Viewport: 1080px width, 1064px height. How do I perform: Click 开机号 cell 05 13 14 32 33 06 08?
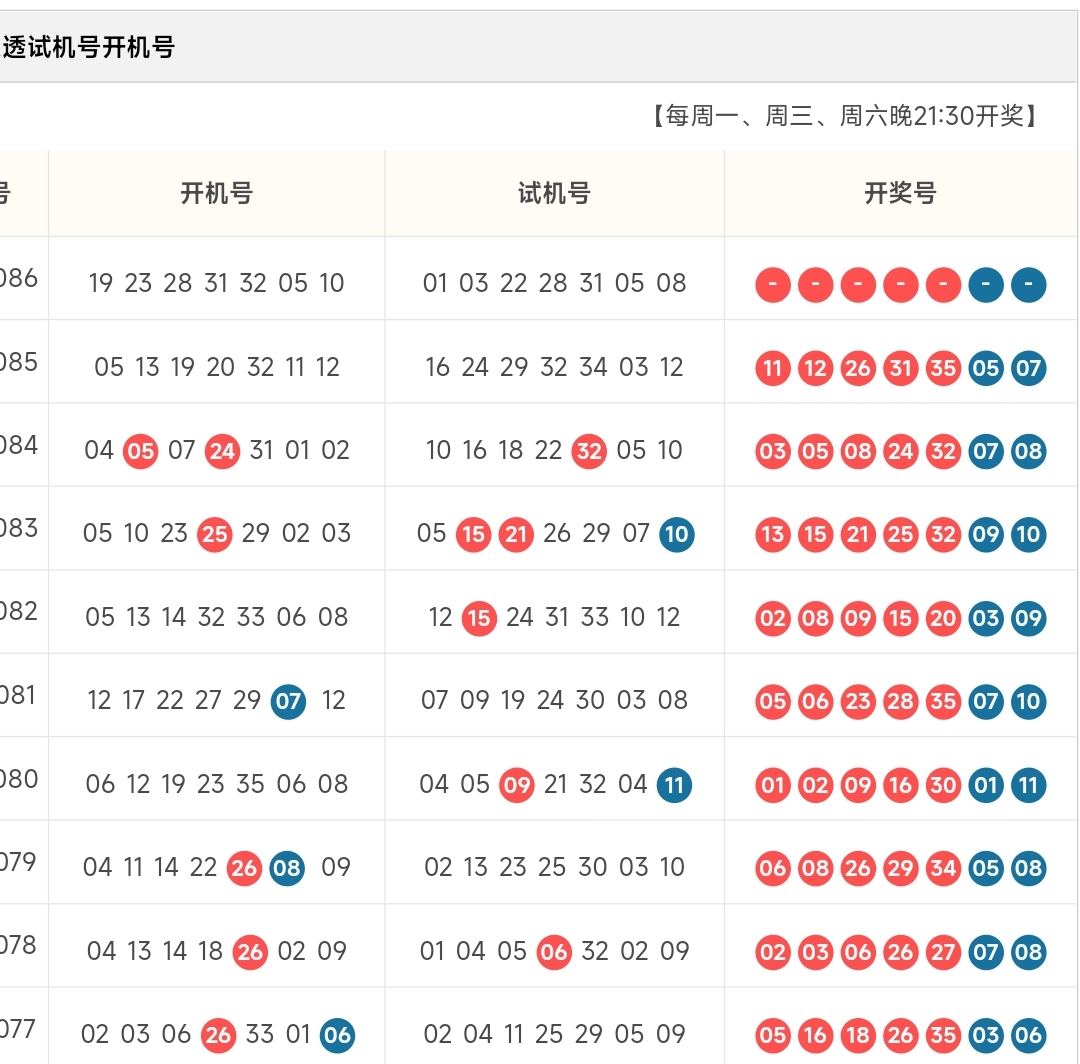[x=216, y=617]
